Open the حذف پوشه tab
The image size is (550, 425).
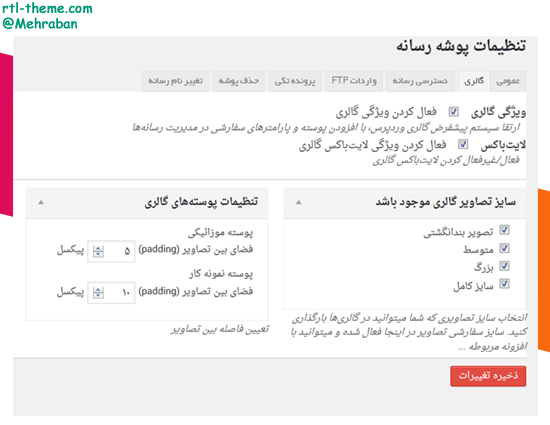(x=239, y=81)
